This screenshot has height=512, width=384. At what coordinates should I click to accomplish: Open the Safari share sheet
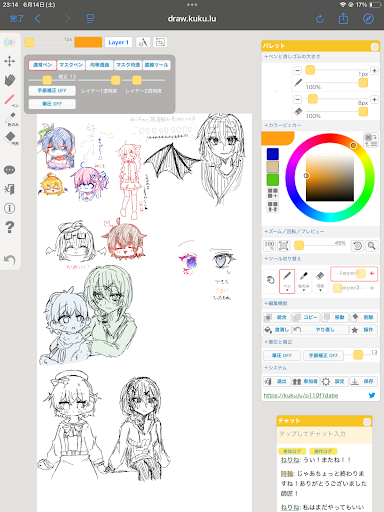pos(343,18)
